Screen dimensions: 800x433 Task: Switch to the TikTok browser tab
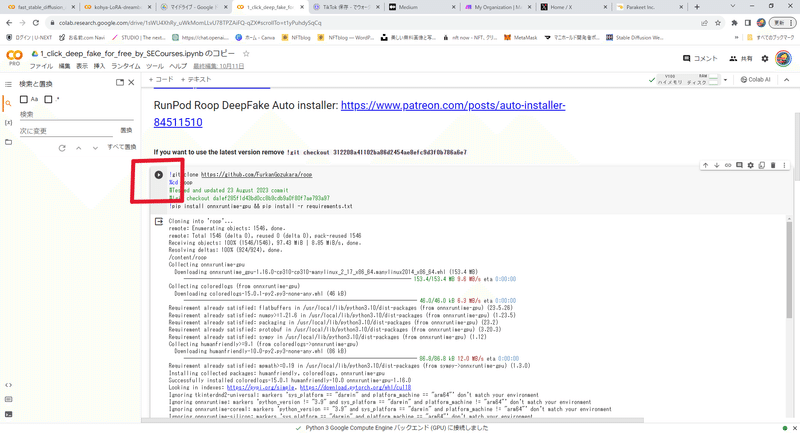click(x=345, y=7)
